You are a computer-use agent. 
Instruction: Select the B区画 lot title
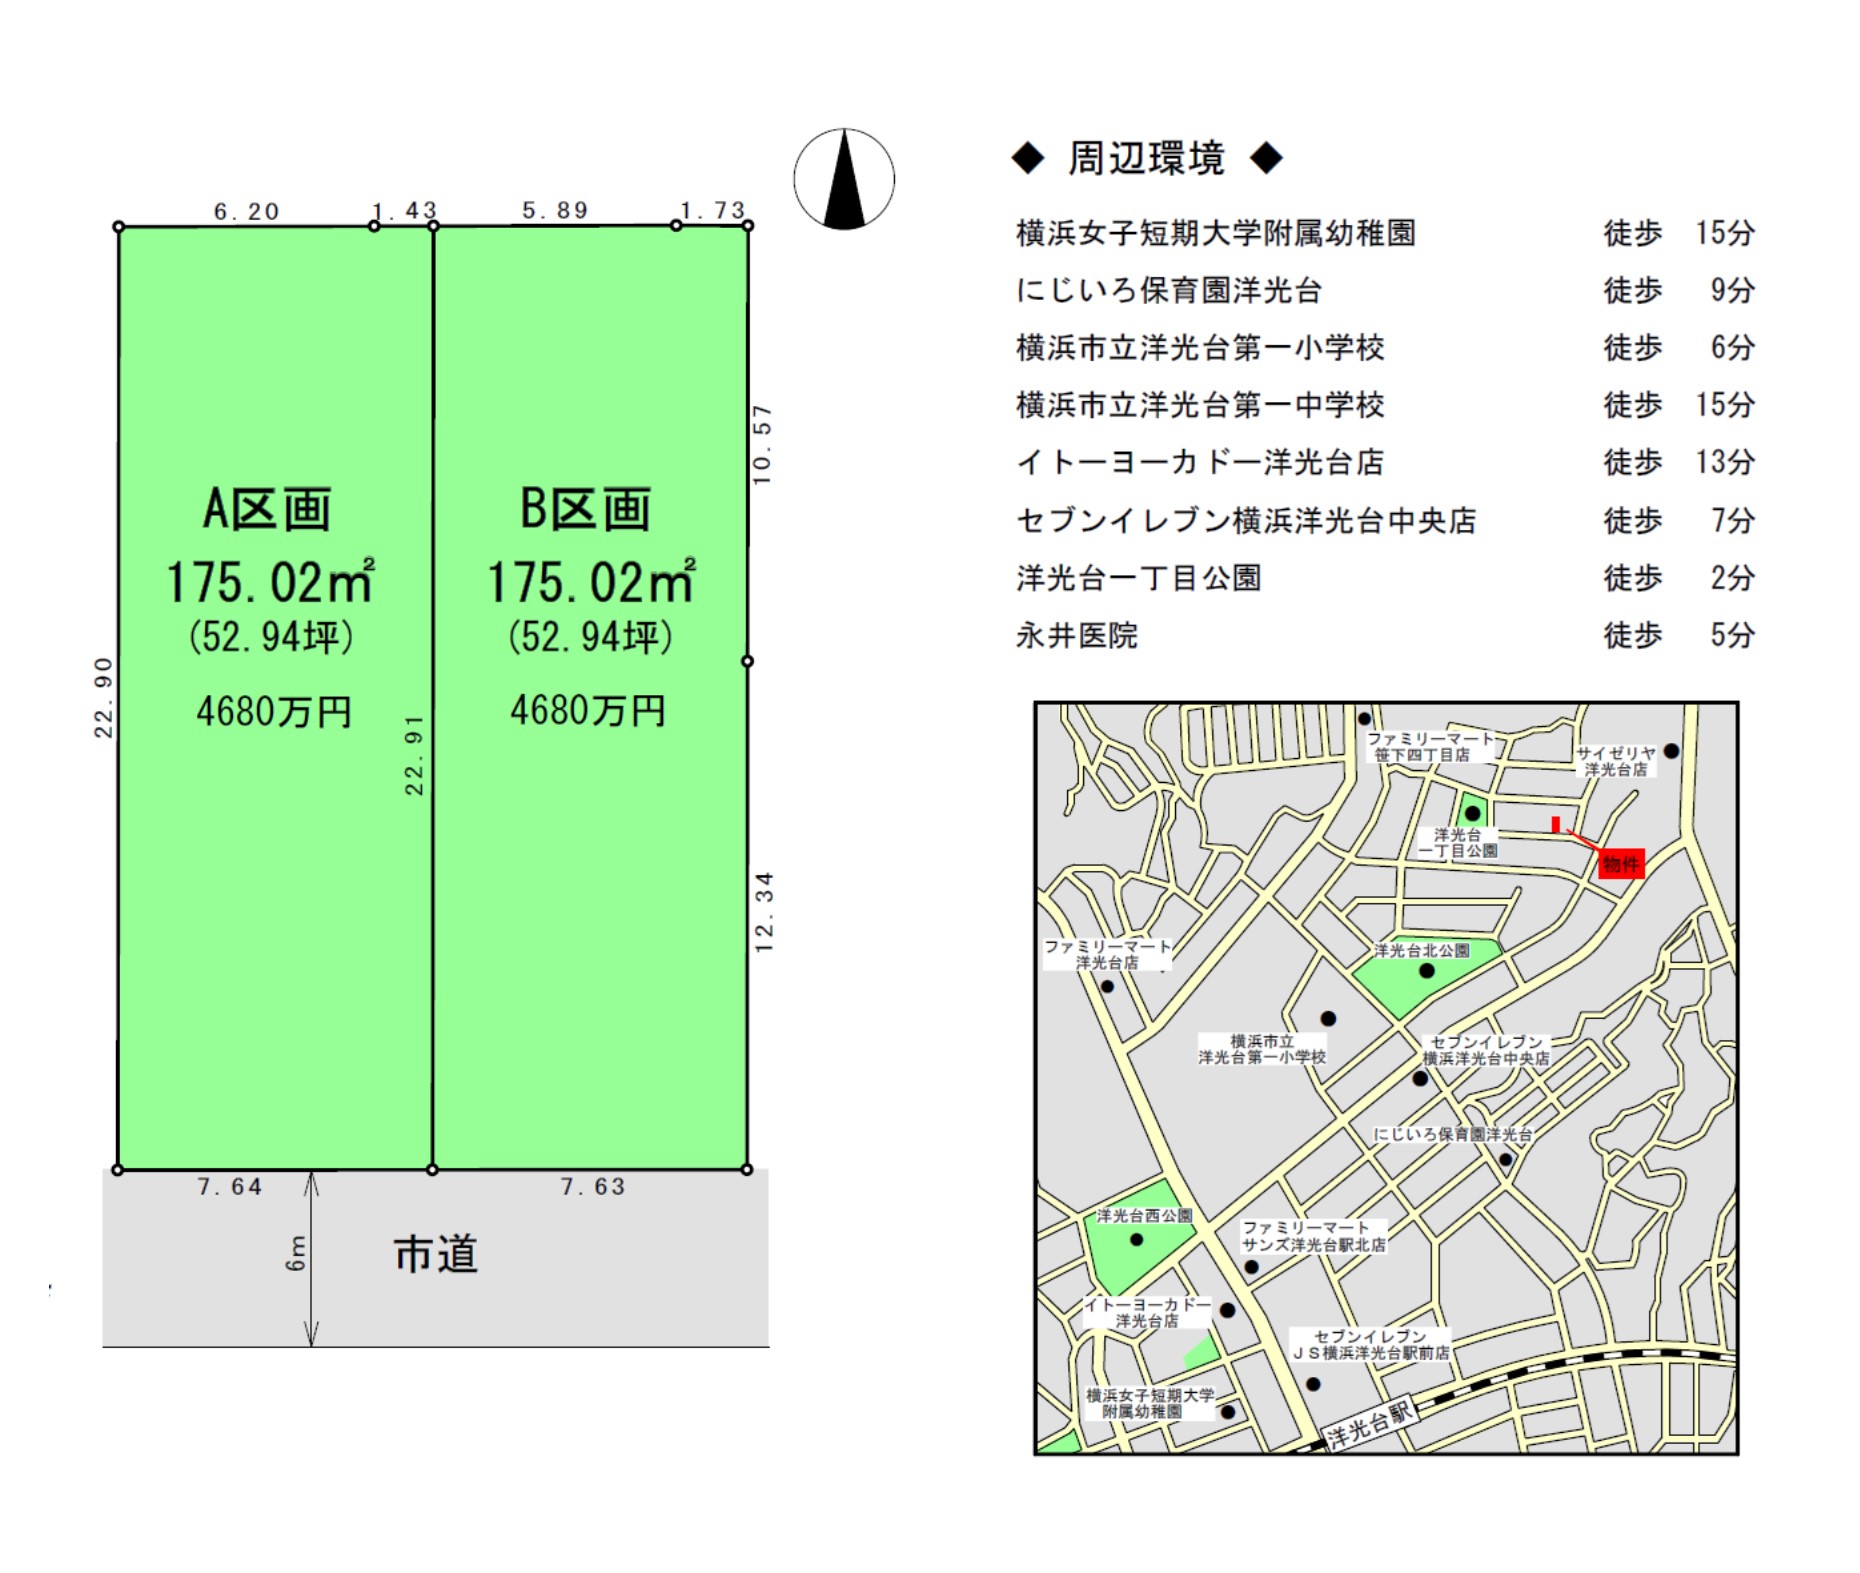pos(586,509)
